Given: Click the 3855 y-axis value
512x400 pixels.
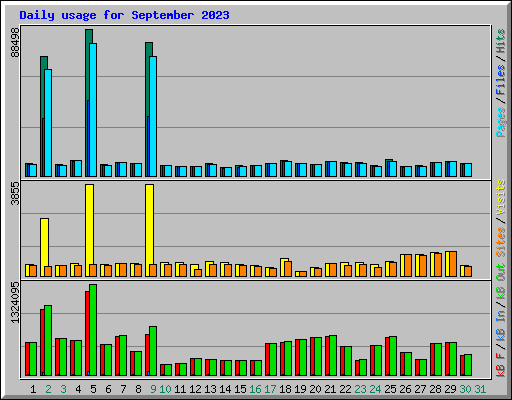Looking at the screenshot, I should 15,193.
